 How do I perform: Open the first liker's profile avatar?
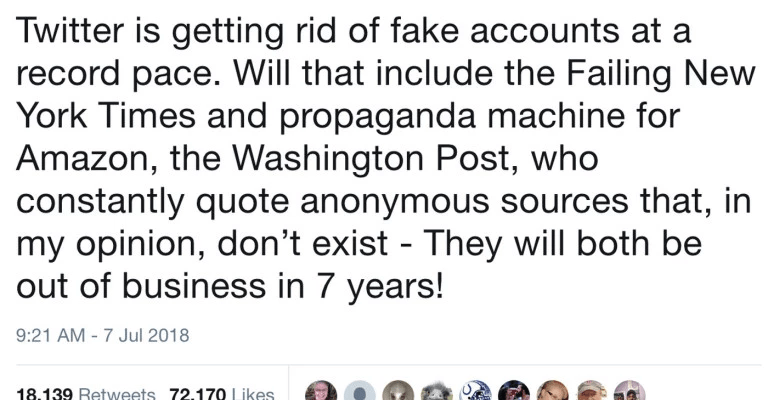tap(319, 392)
